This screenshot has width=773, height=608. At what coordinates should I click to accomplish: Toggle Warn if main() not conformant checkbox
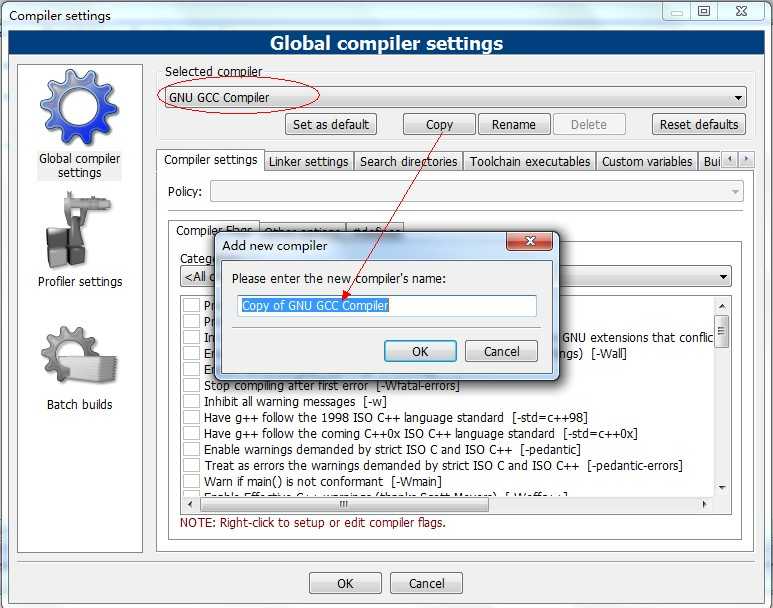tap(191, 481)
